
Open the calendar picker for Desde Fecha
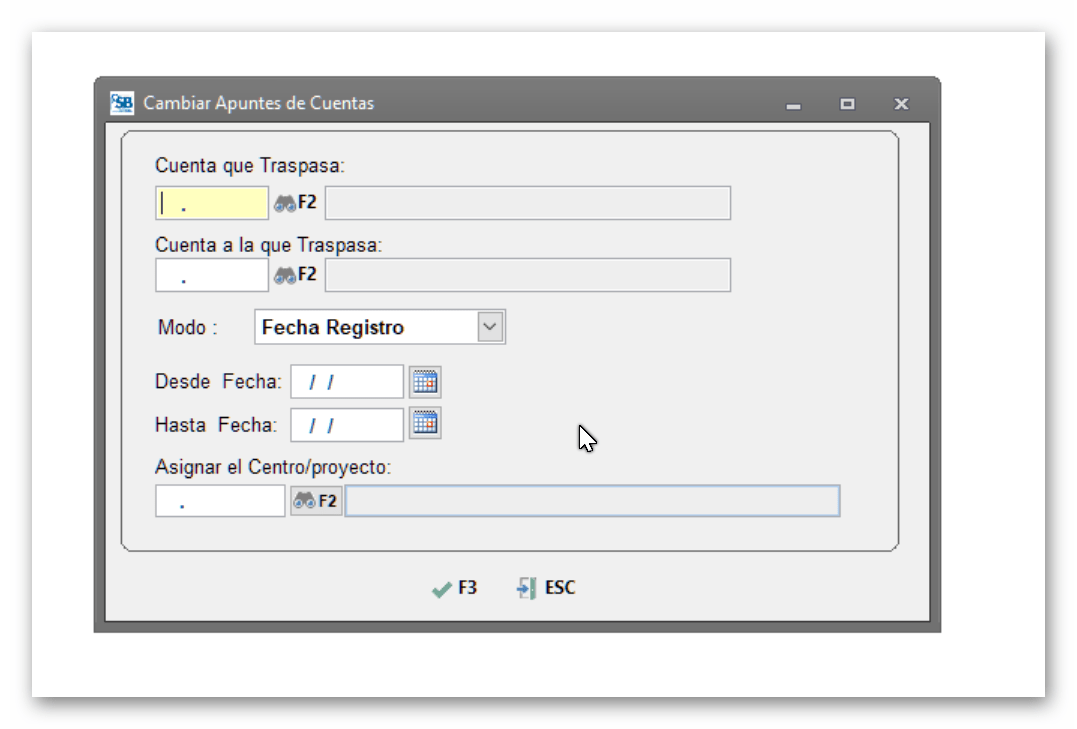[425, 382]
